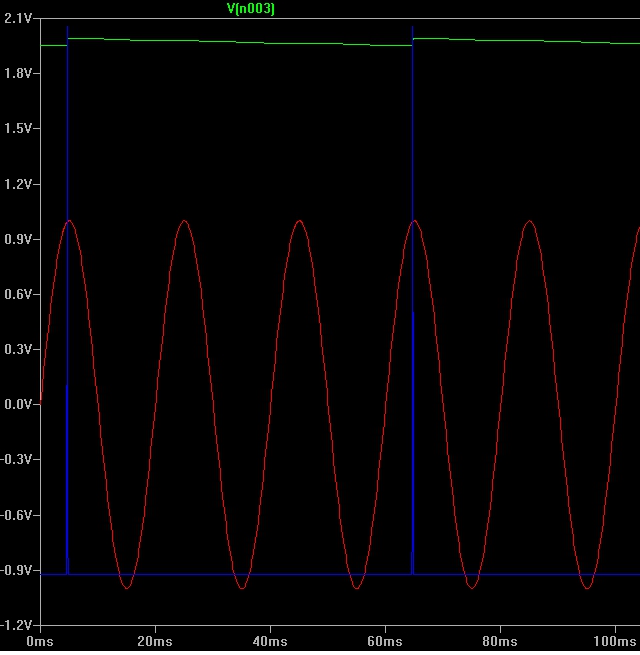Click the 0.9V vertical axis label

pos(17,239)
